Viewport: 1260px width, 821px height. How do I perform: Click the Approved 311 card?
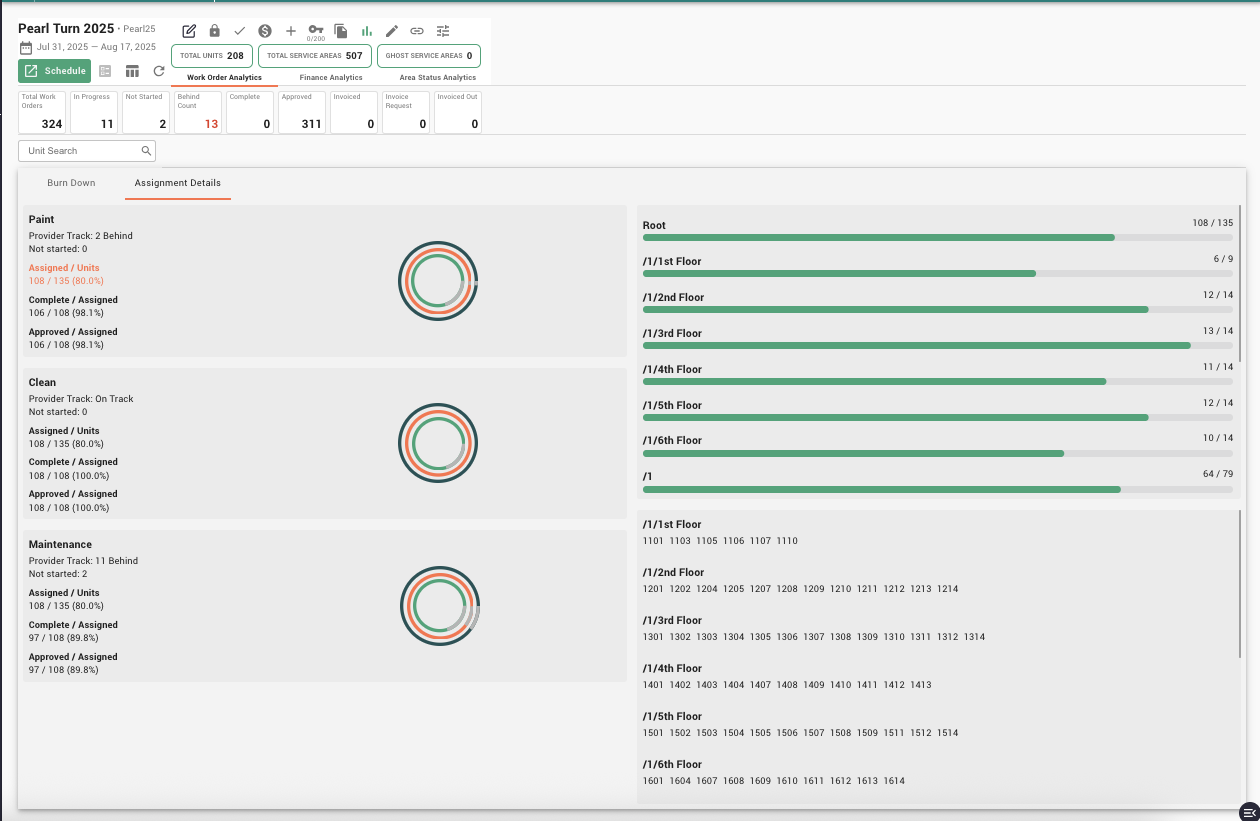pyautogui.click(x=302, y=112)
